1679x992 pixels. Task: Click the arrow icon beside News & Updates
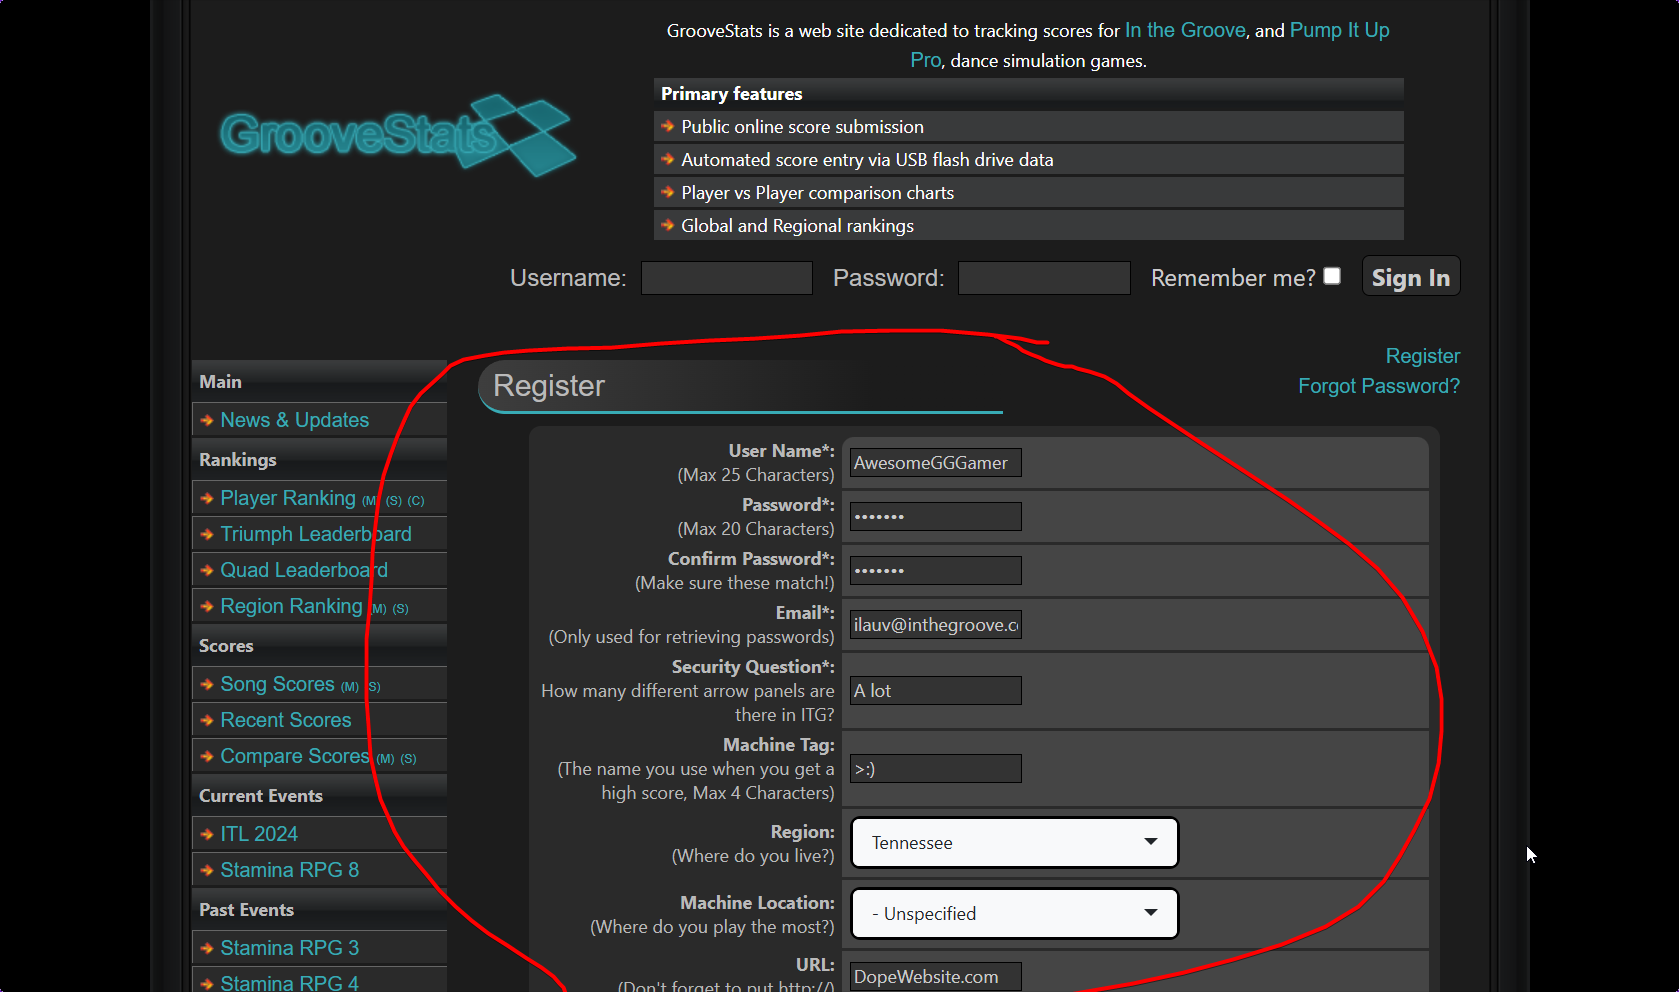pos(207,421)
